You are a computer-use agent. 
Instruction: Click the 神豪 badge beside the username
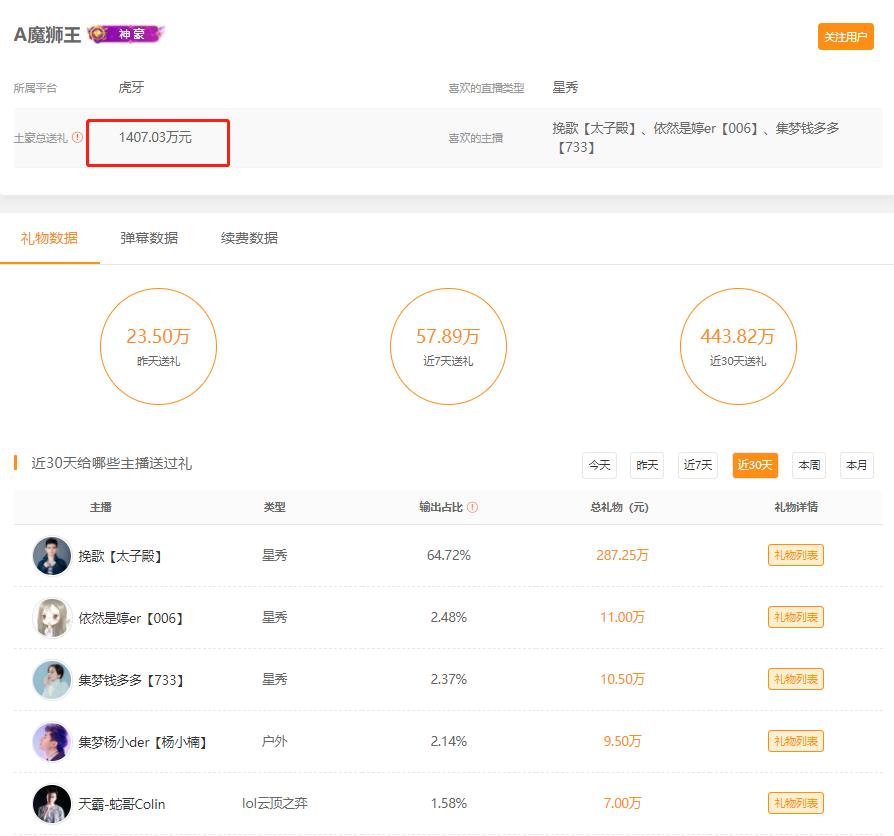tap(126, 34)
